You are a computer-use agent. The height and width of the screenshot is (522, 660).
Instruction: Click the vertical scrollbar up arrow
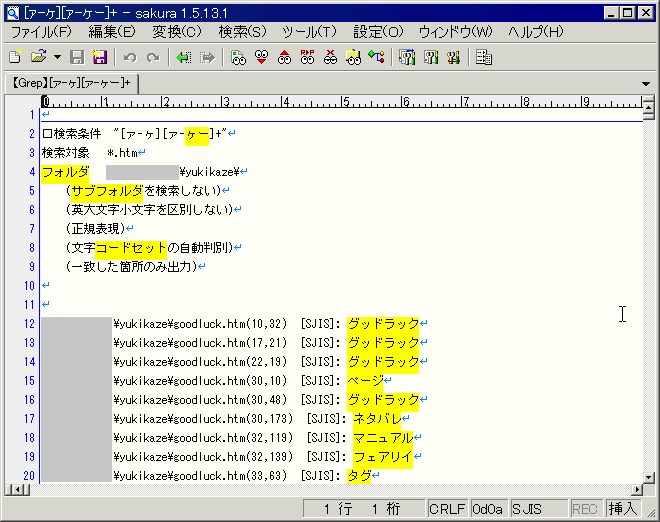[x=648, y=108]
